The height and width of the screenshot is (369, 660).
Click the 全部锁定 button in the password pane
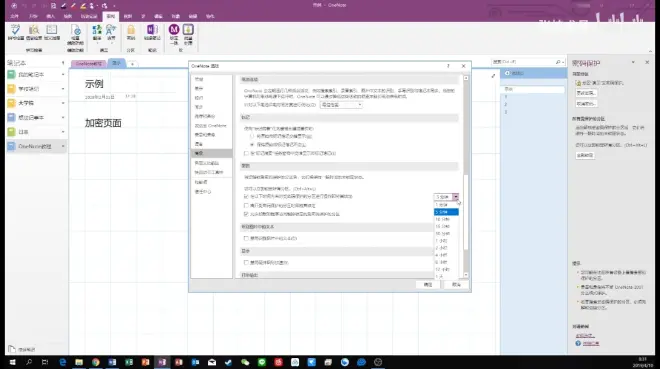click(x=585, y=155)
